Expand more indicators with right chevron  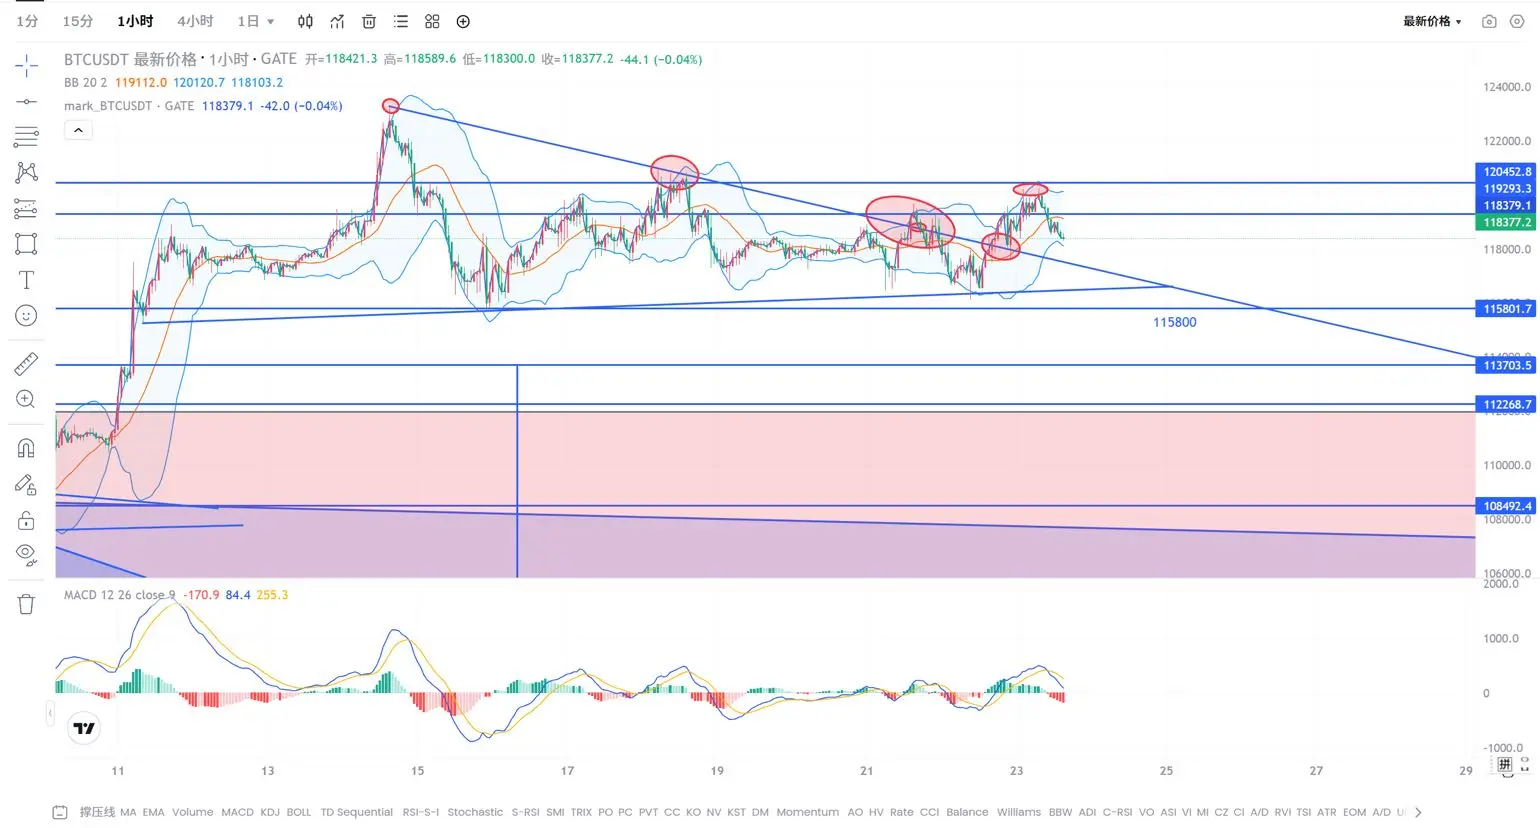pyautogui.click(x=1418, y=812)
